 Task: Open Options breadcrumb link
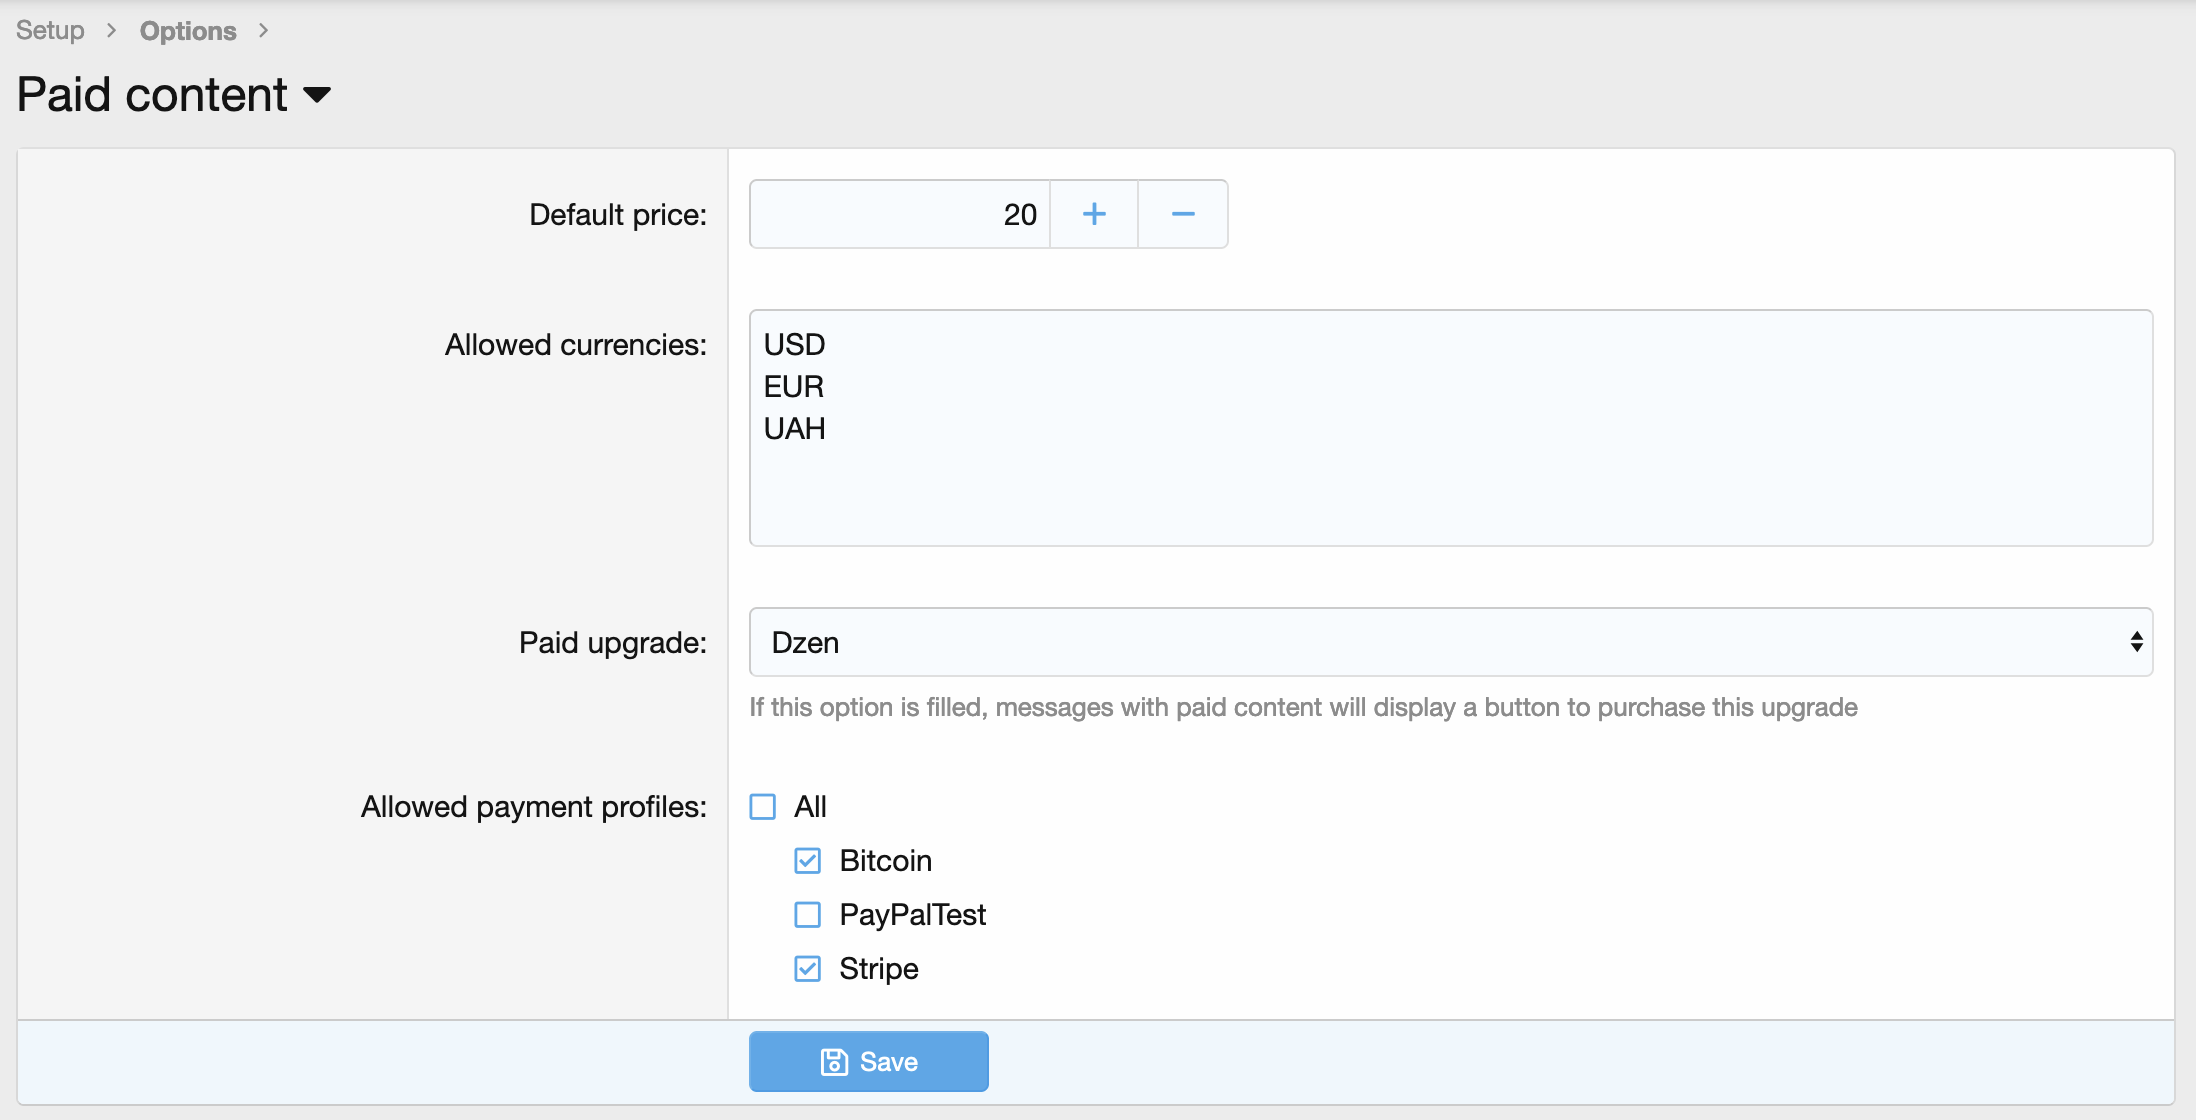[188, 31]
